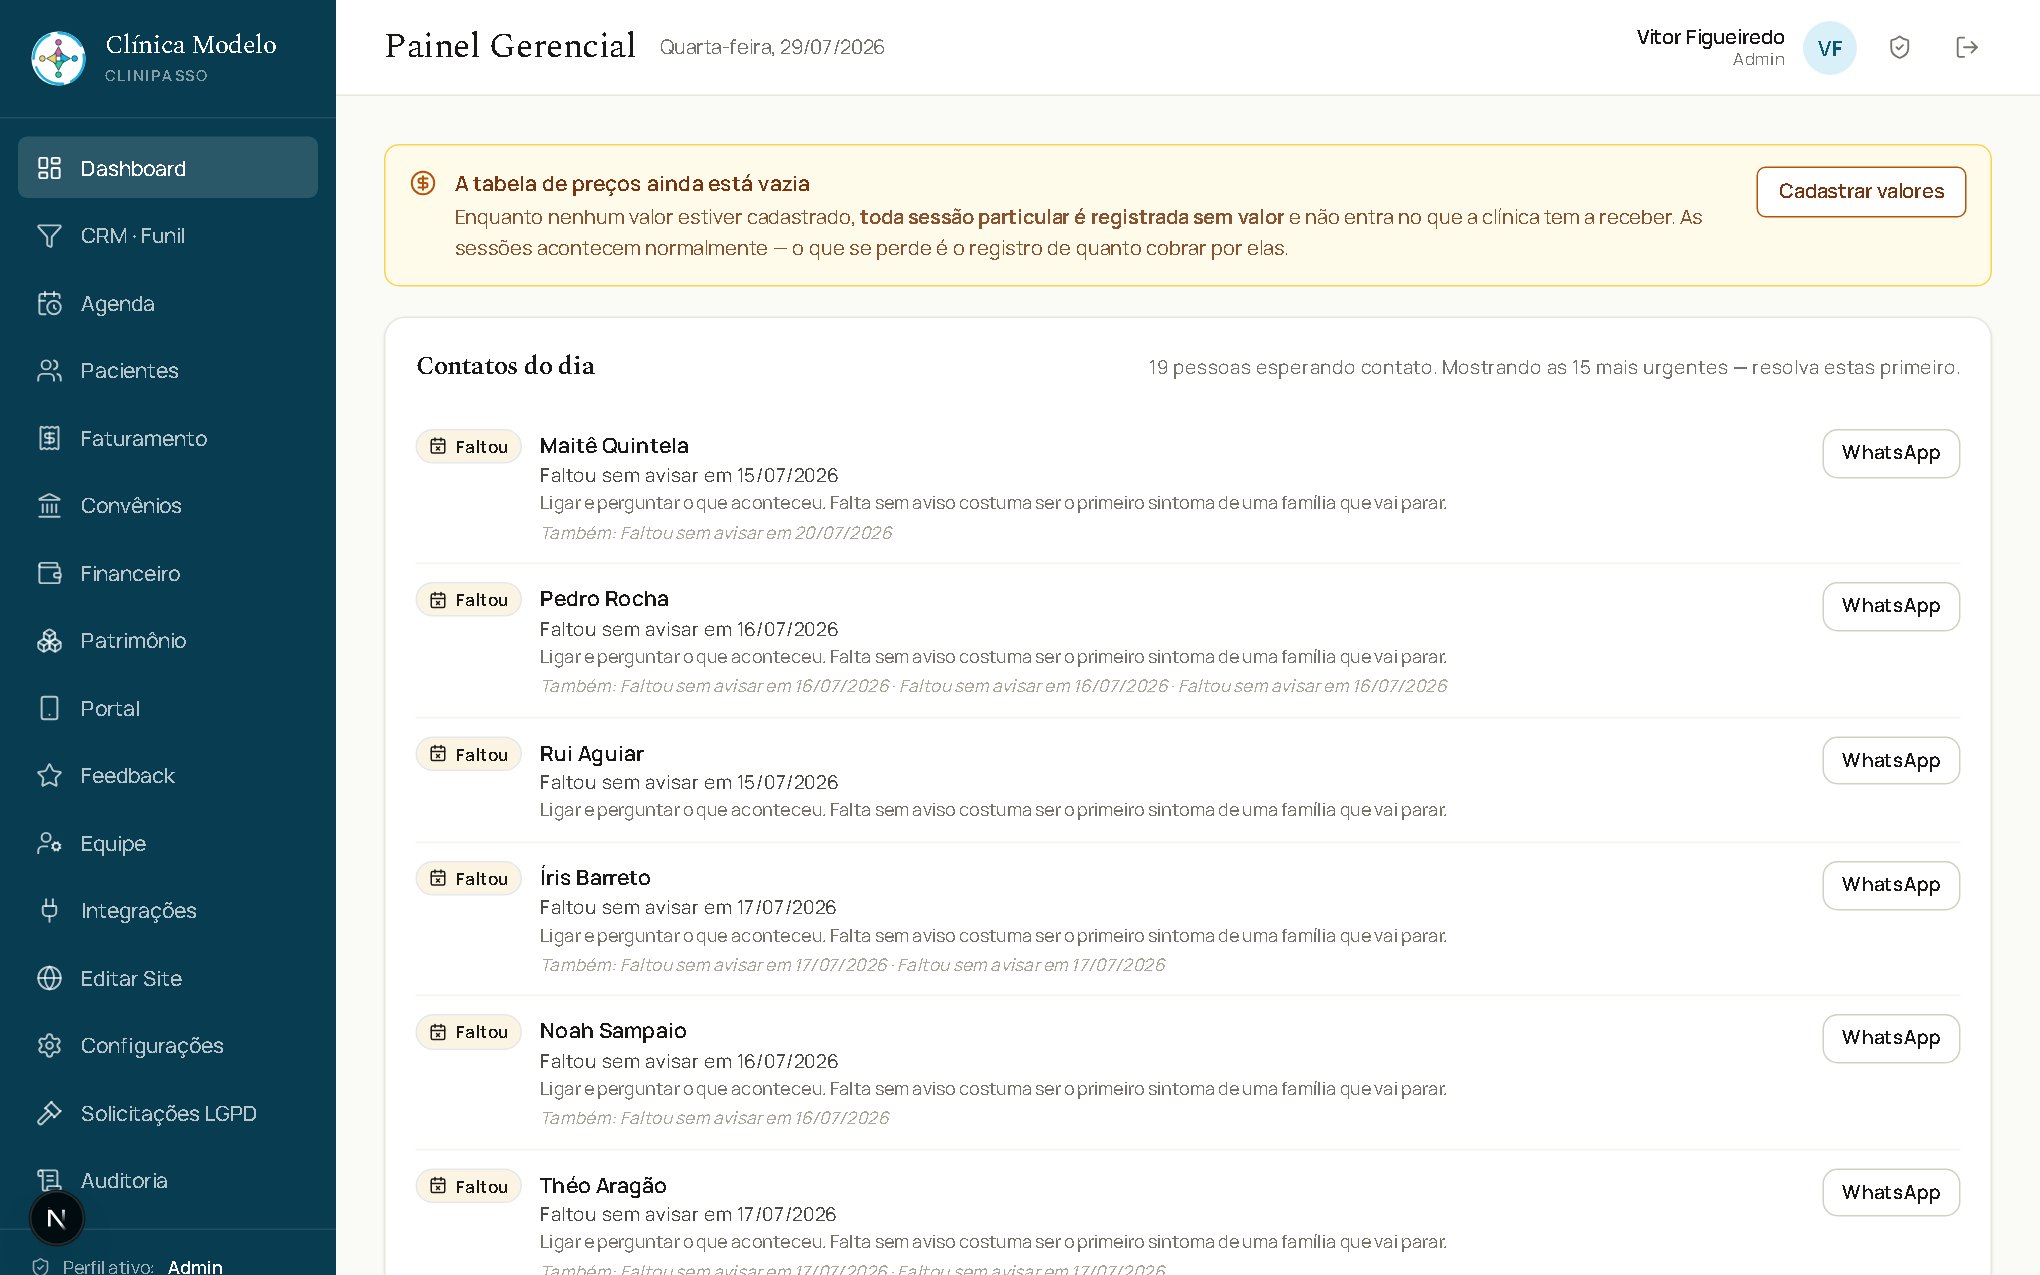Click the Feedback star icon

click(49, 776)
